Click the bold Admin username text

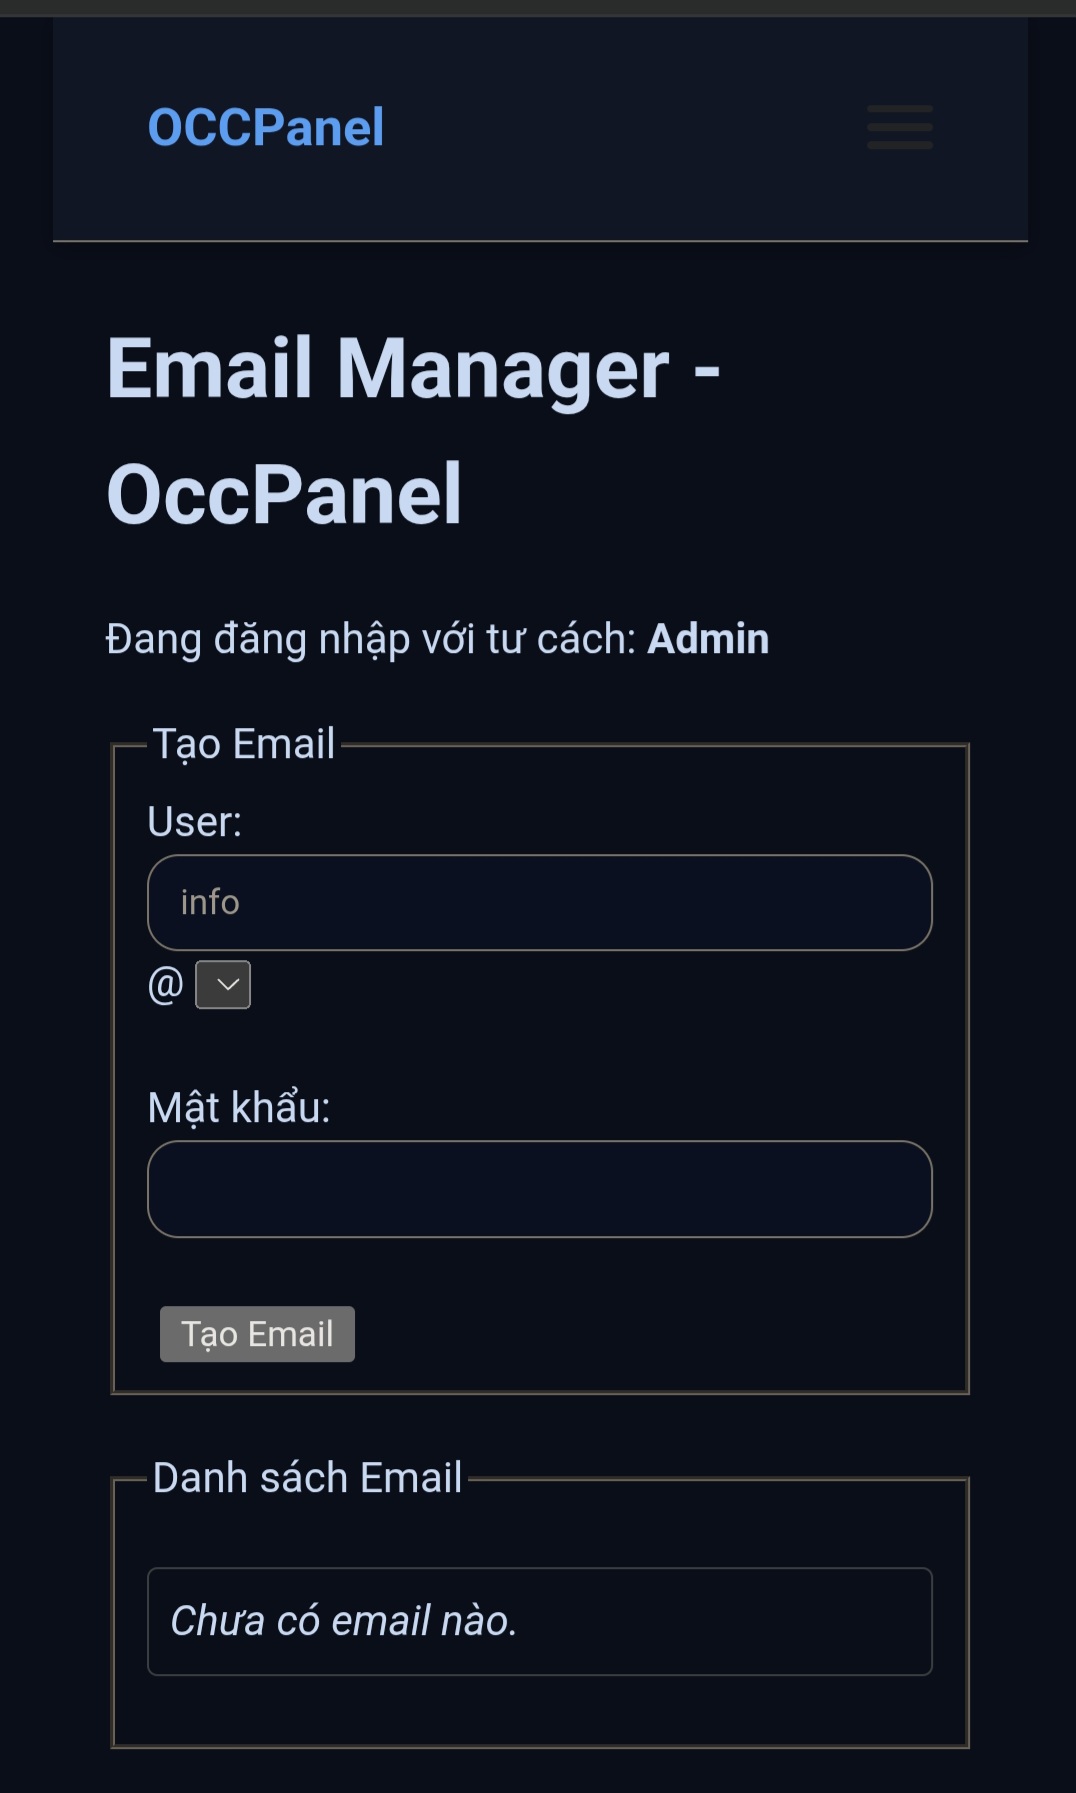pos(708,639)
